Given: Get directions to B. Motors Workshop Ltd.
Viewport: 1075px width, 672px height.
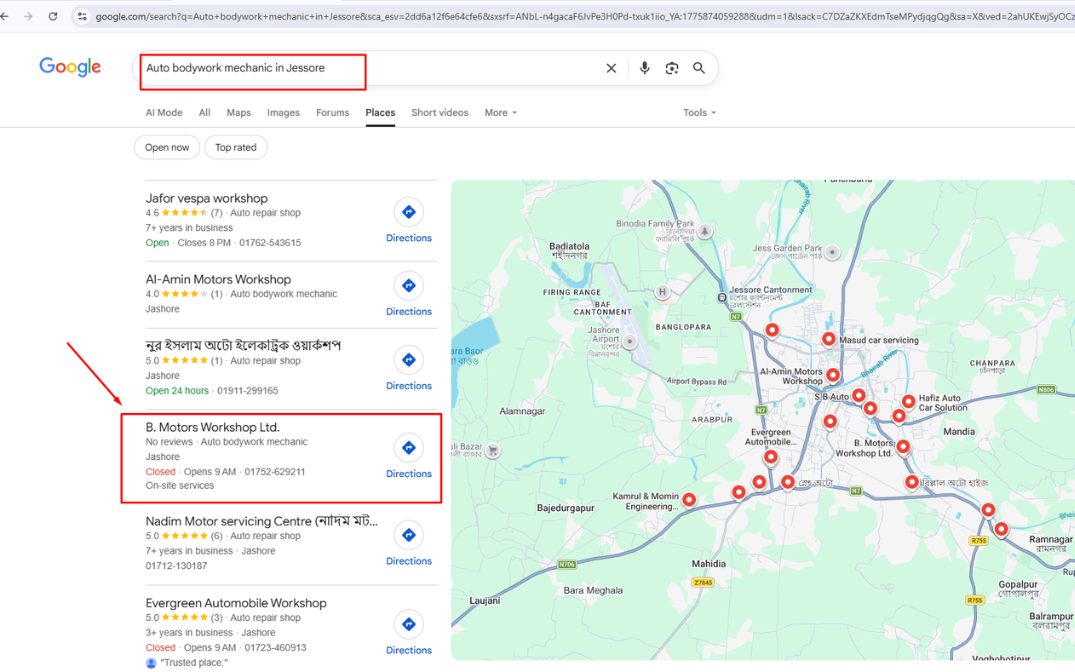Looking at the screenshot, I should coord(408,448).
